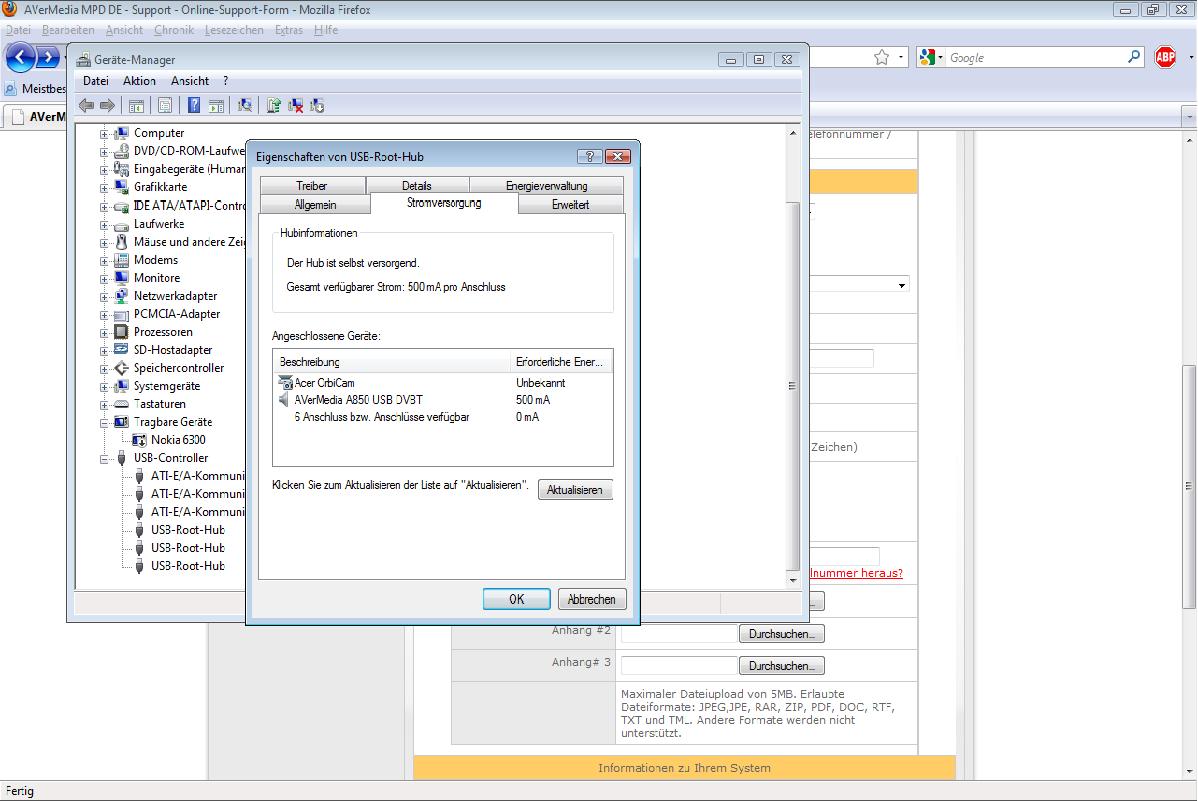The image size is (1198, 801).
Task: Click Durchsuchen for Anhang #2
Action: (x=782, y=634)
